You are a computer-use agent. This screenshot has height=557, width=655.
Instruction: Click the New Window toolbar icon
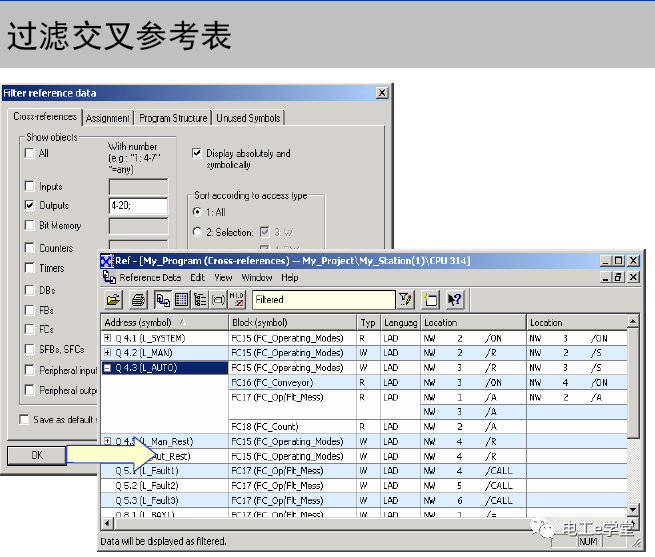[x=430, y=300]
